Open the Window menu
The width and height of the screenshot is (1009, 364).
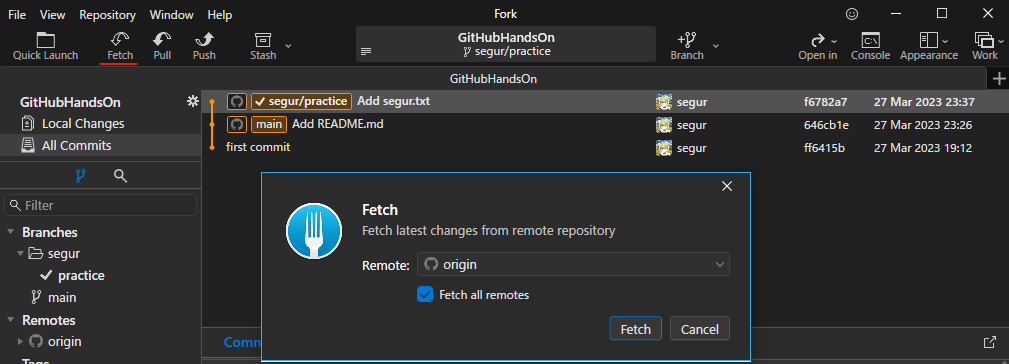(x=171, y=14)
